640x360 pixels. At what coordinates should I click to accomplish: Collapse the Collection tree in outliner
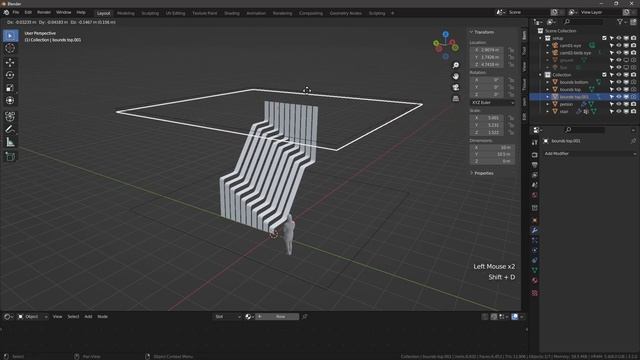[x=540, y=75]
